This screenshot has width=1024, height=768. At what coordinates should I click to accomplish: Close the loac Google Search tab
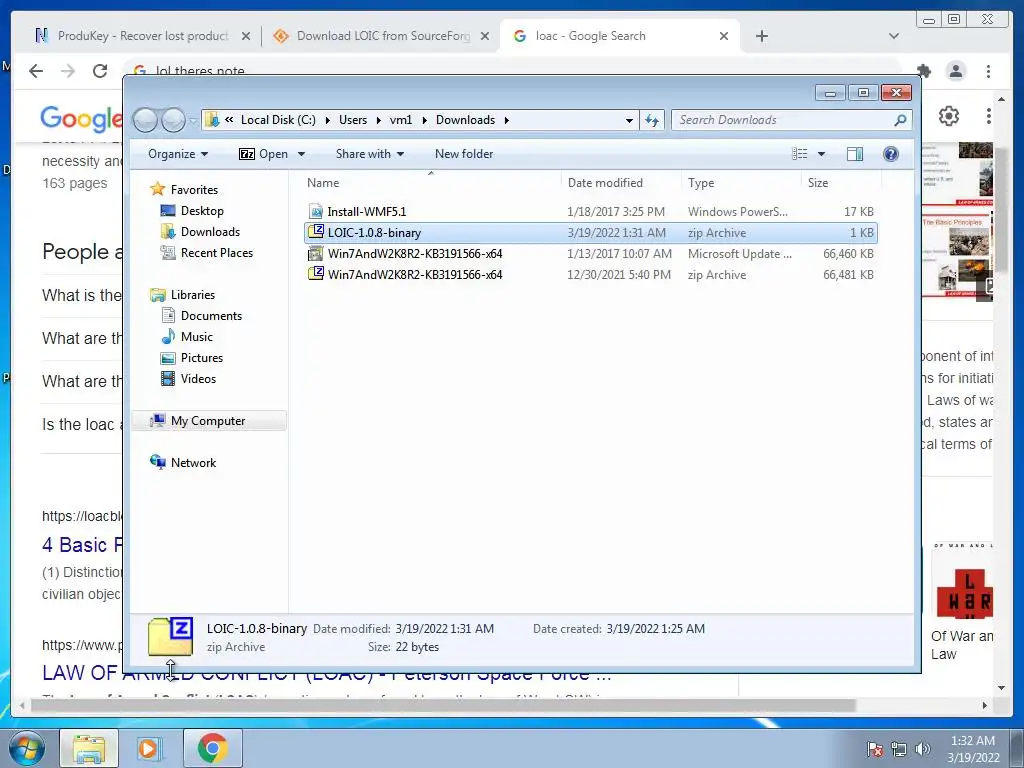coord(724,37)
